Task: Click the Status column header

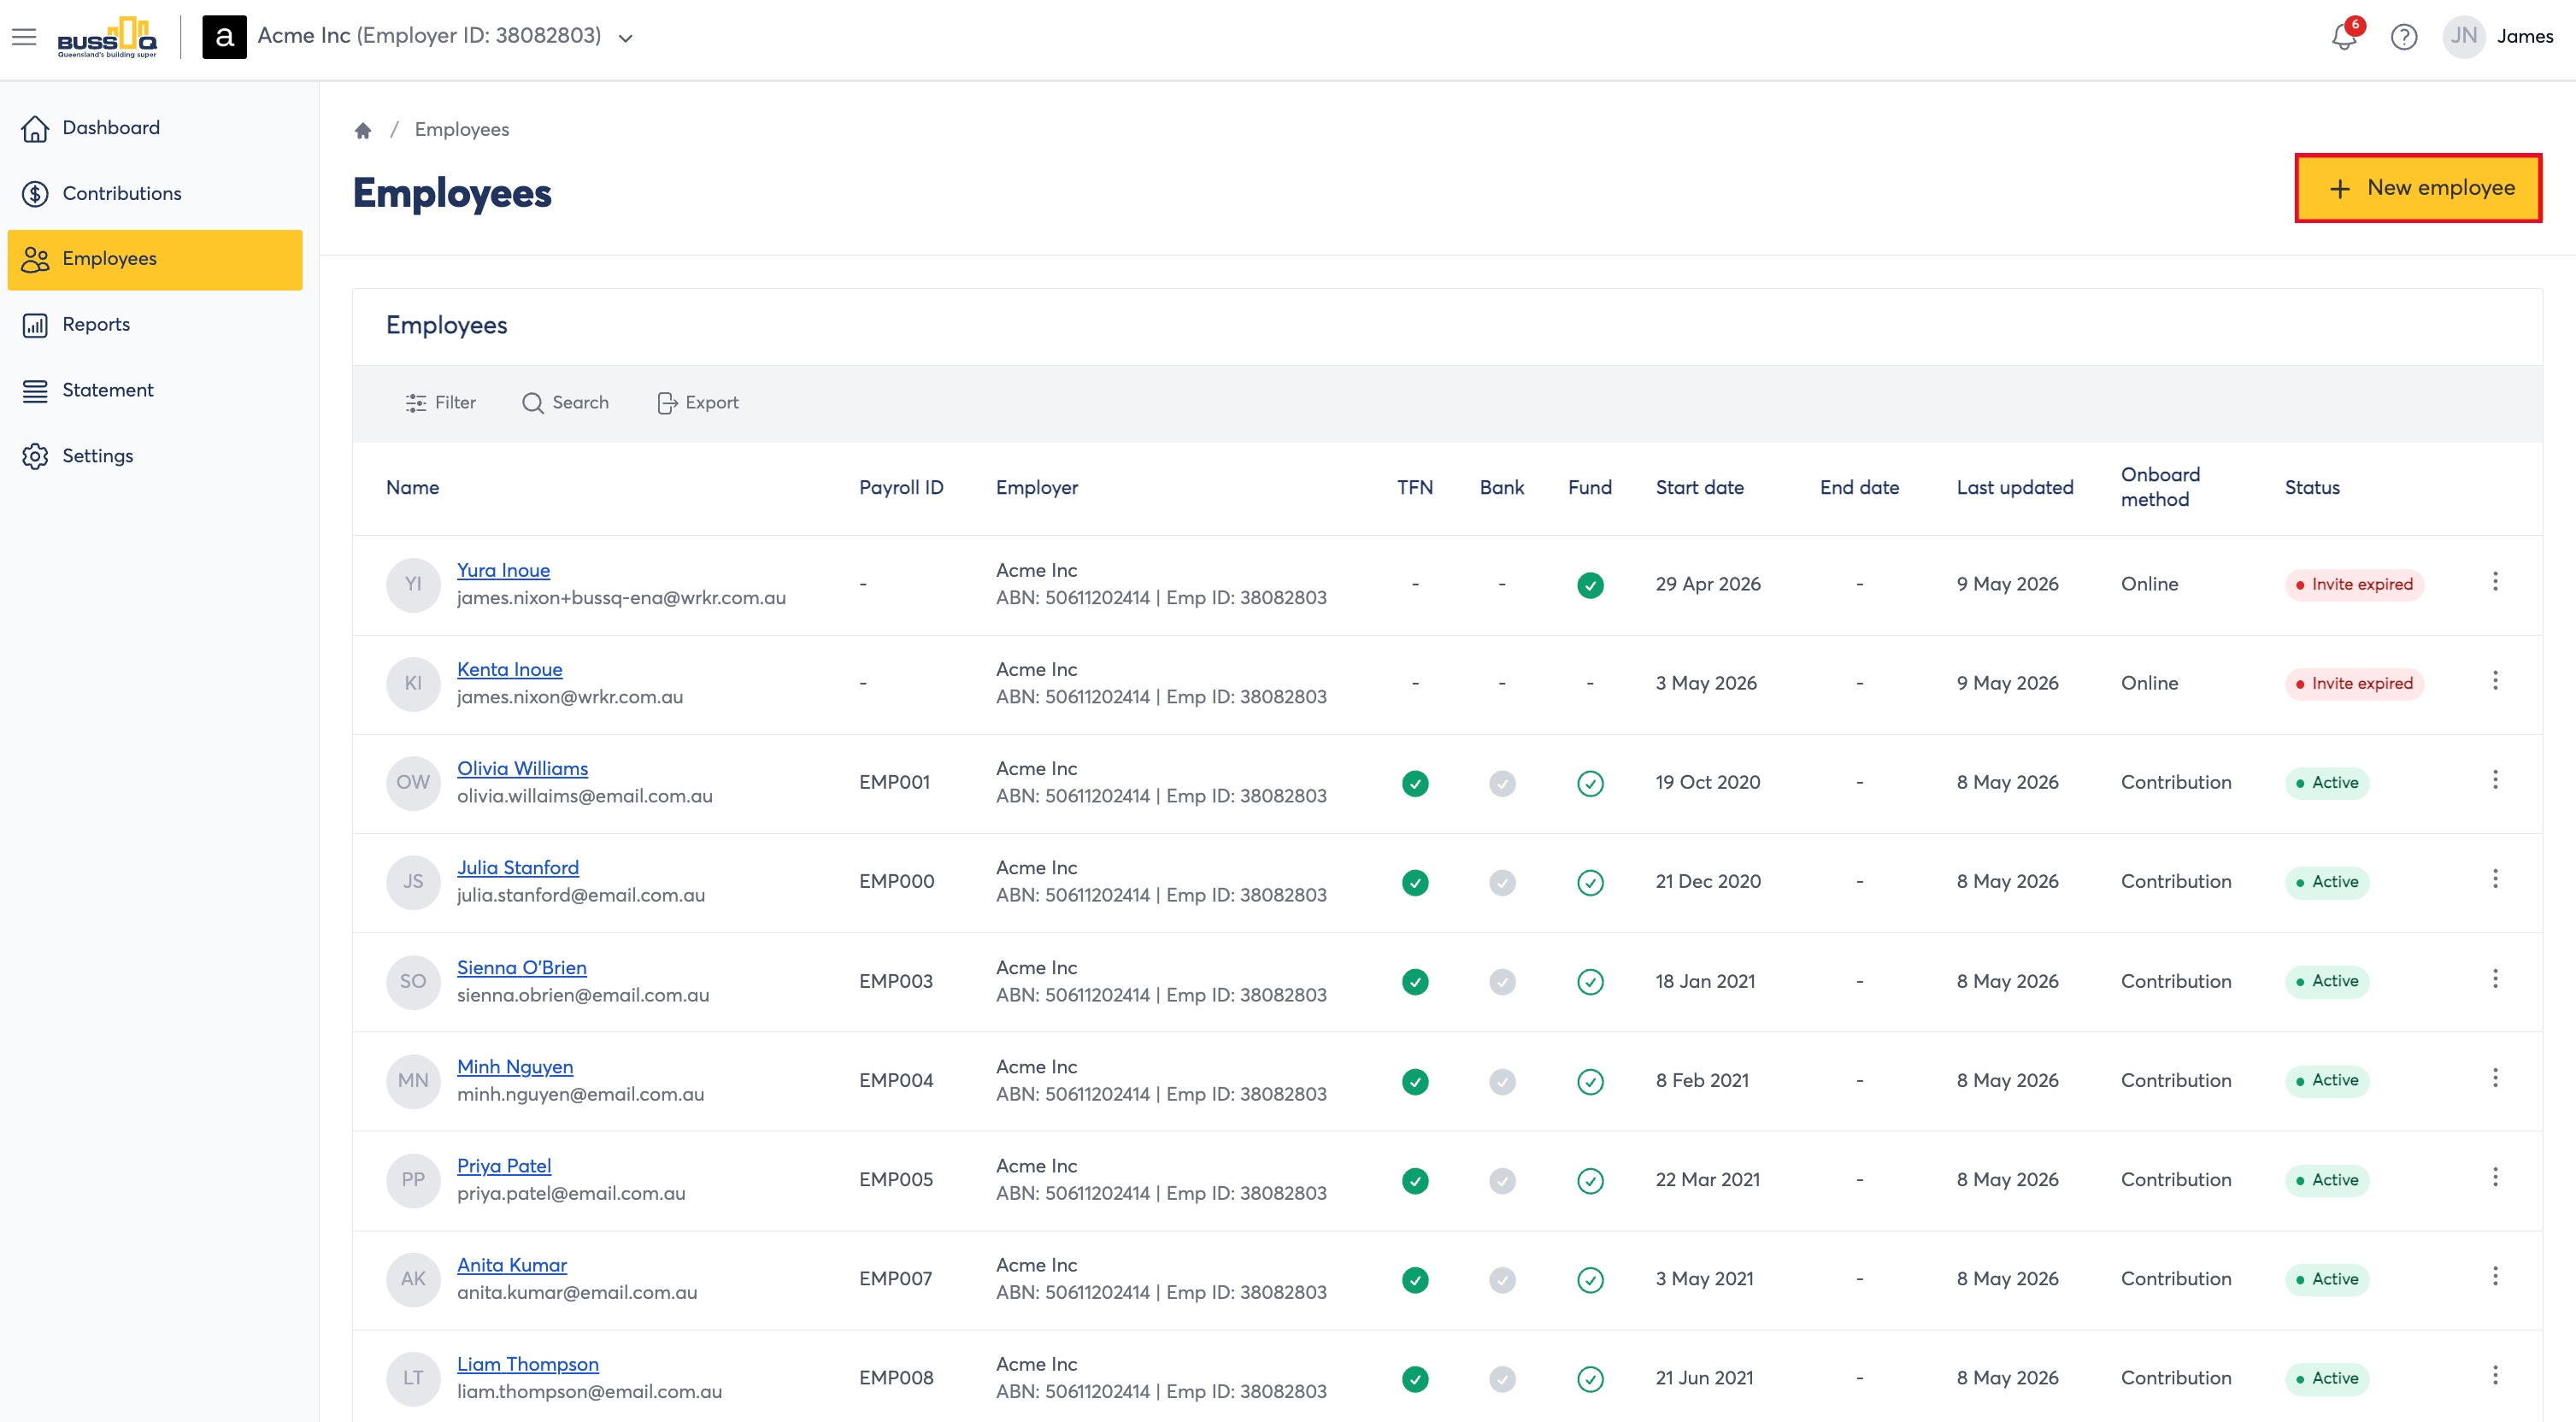Action: pos(2311,488)
